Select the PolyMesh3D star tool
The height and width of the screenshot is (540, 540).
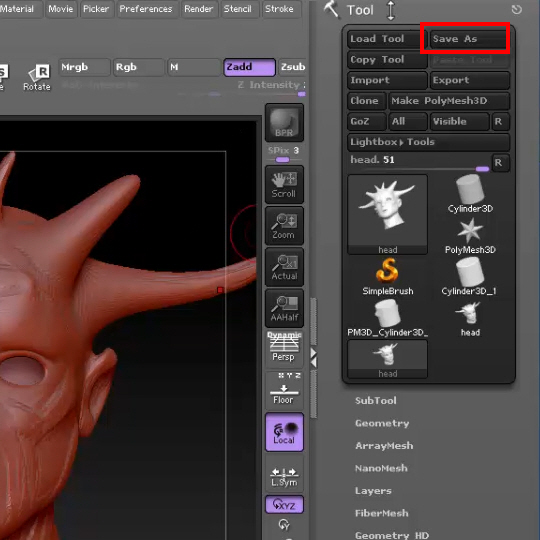(x=470, y=236)
